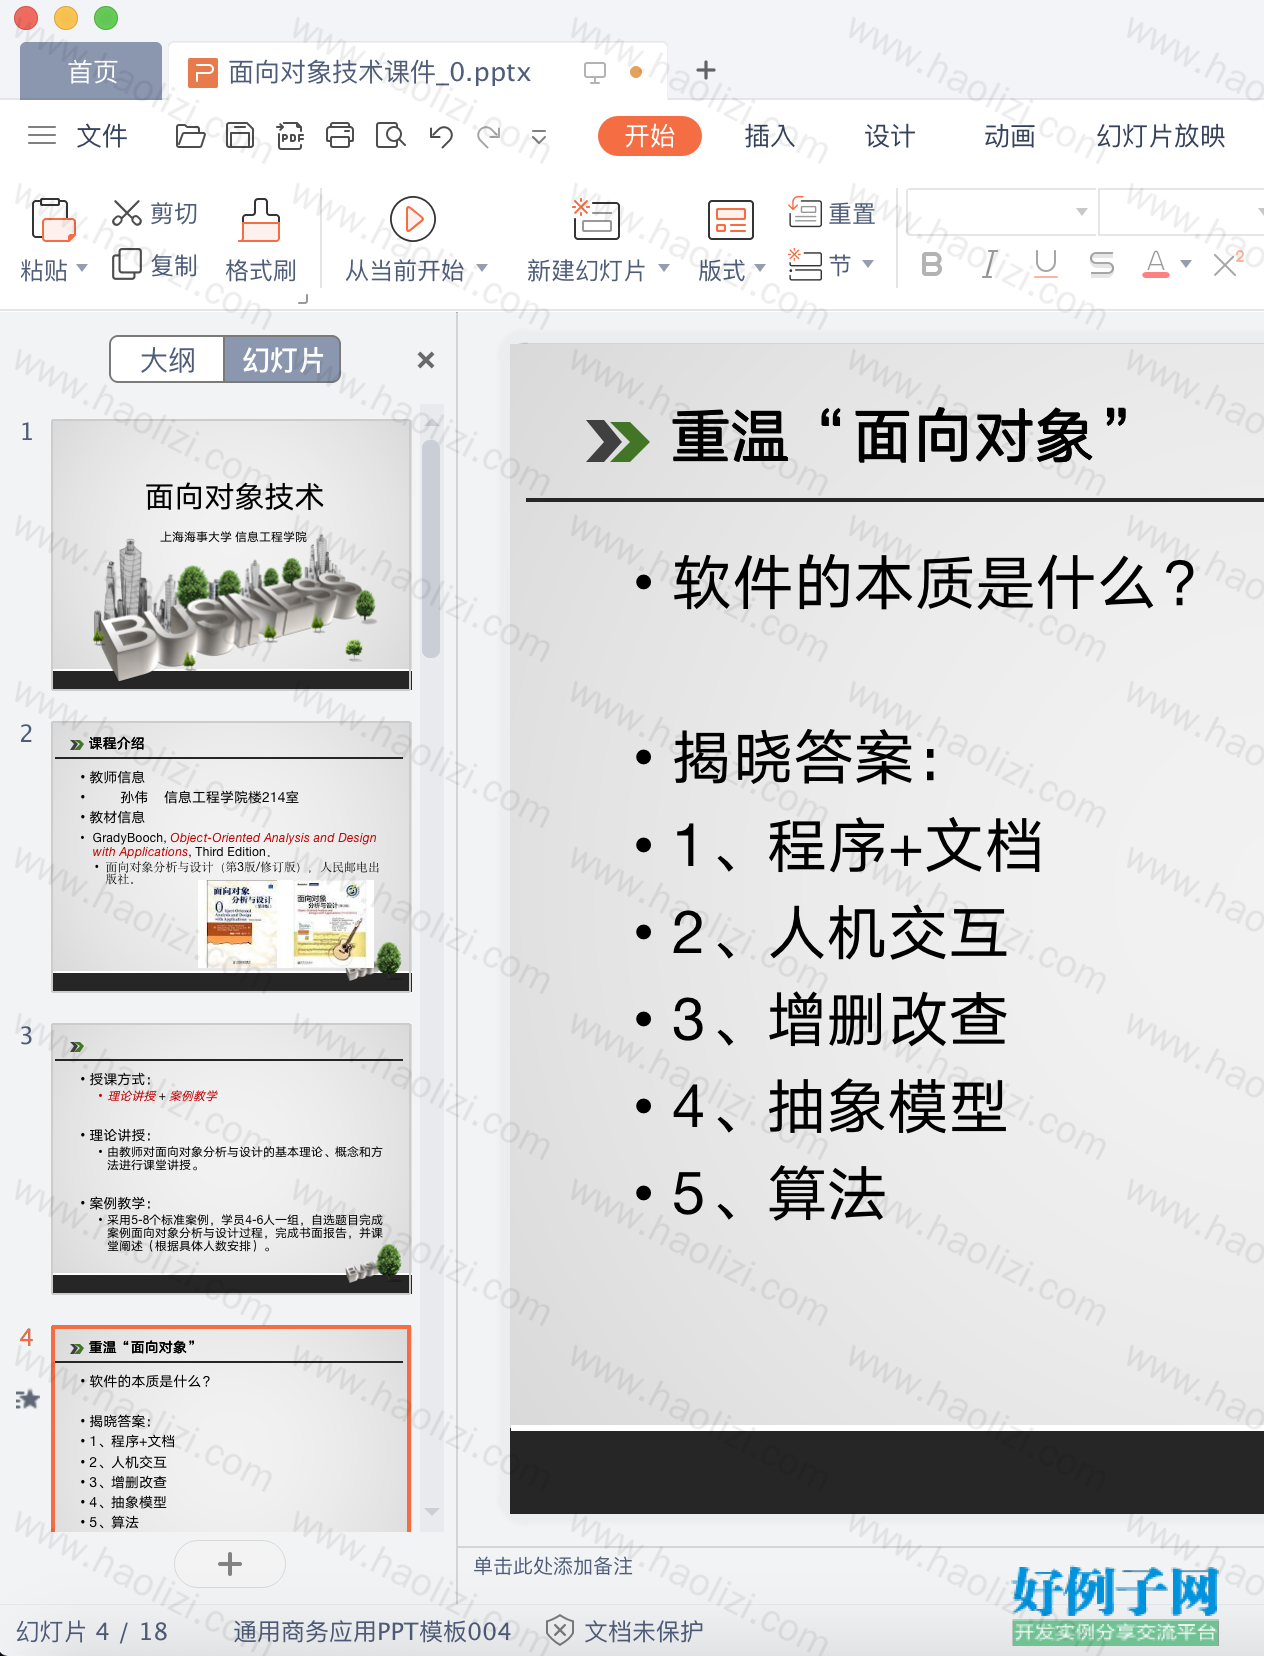The height and width of the screenshot is (1656, 1264).
Task: Open the 幻灯片放映 ribbon tab
Action: tap(1161, 136)
